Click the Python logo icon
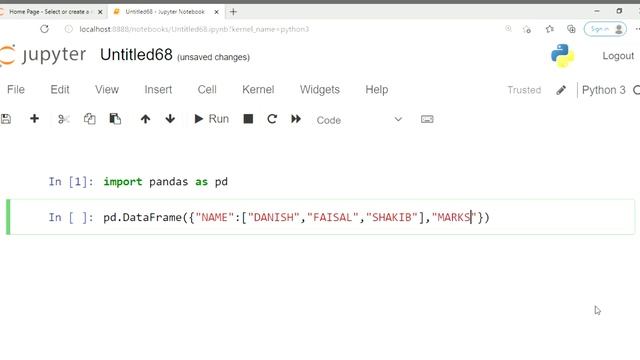Viewport: 640px width, 360px height. coord(562,56)
